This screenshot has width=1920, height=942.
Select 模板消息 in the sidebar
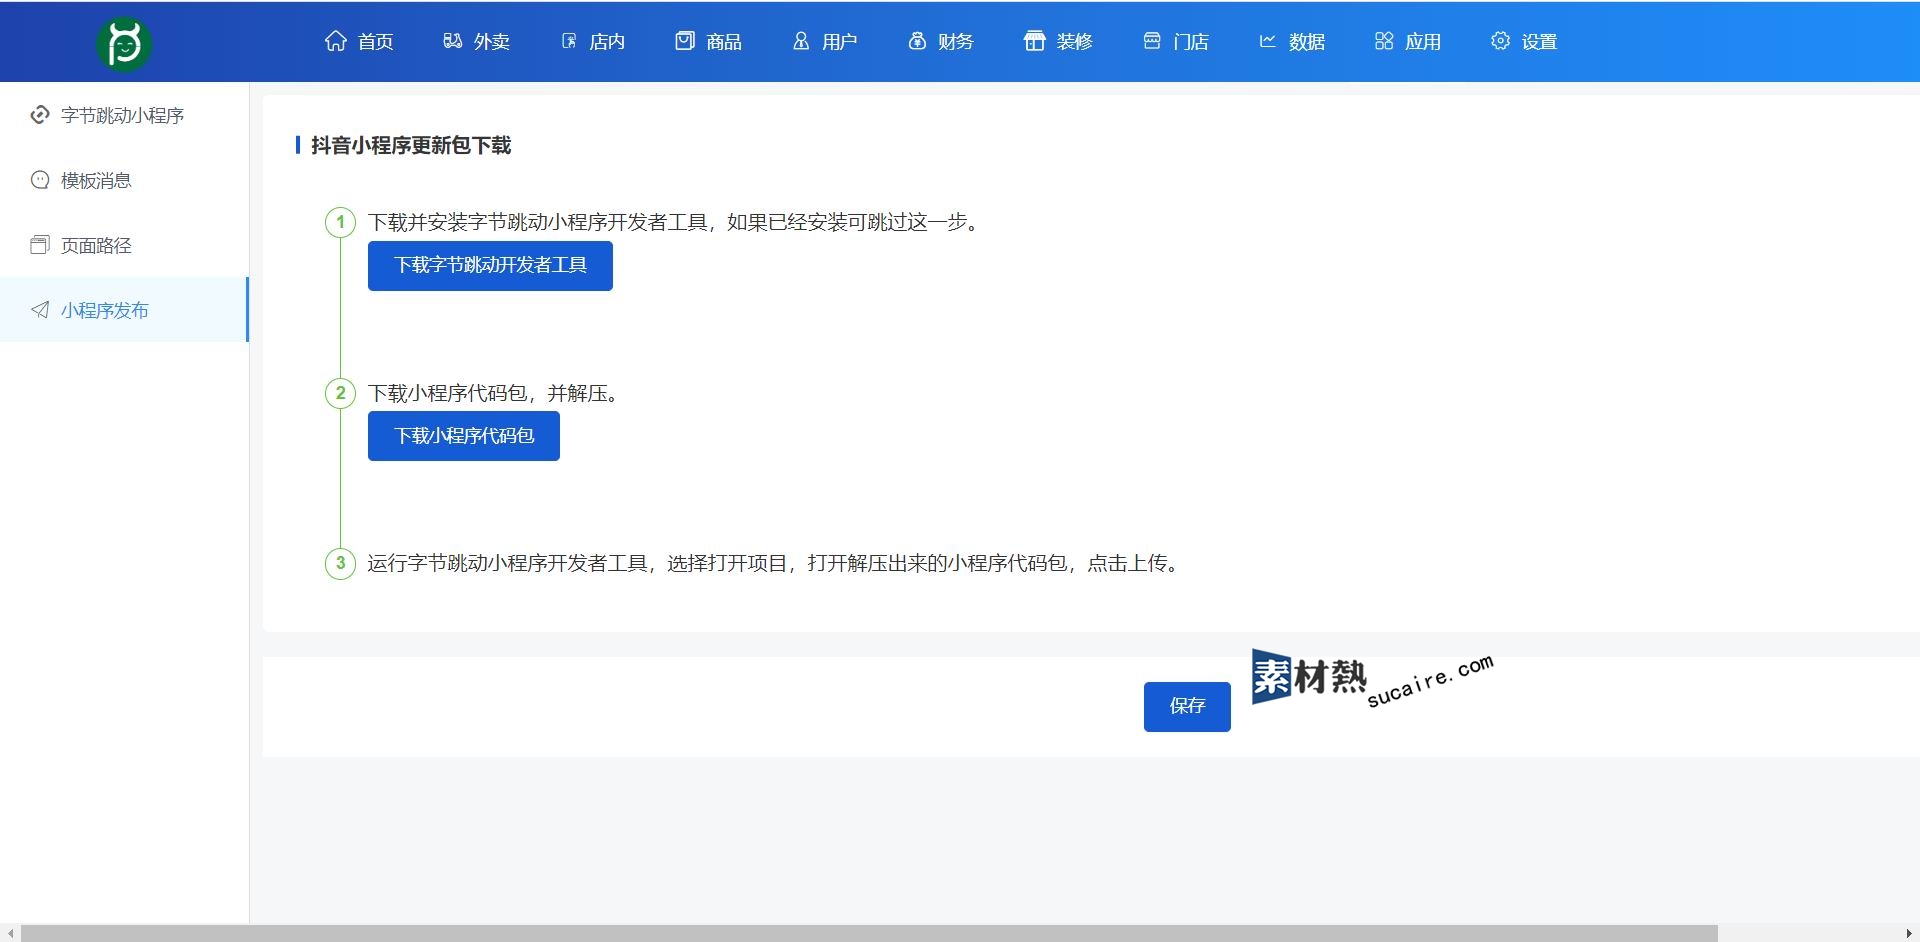(124, 180)
